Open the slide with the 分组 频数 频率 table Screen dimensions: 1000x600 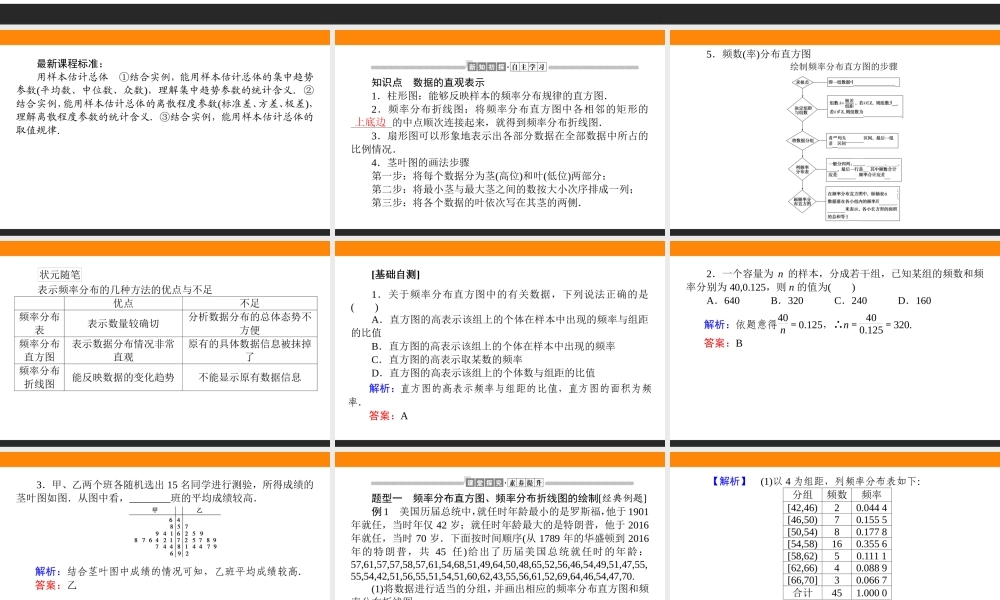pos(835,525)
